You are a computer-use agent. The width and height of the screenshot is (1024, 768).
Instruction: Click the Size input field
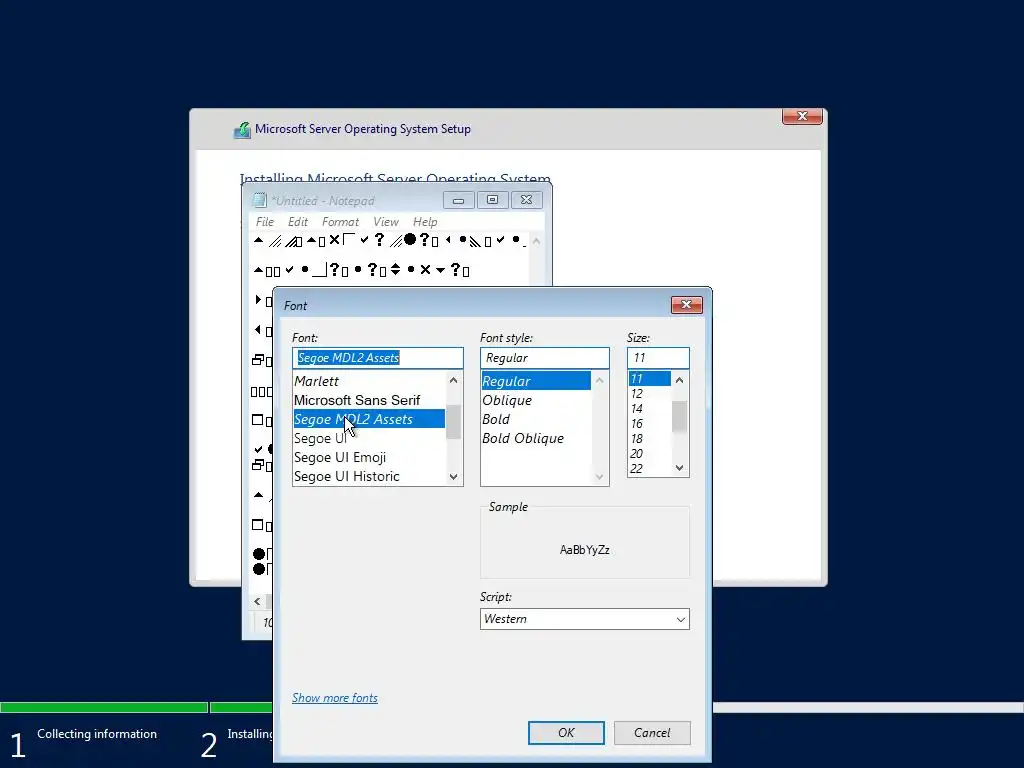pos(658,358)
